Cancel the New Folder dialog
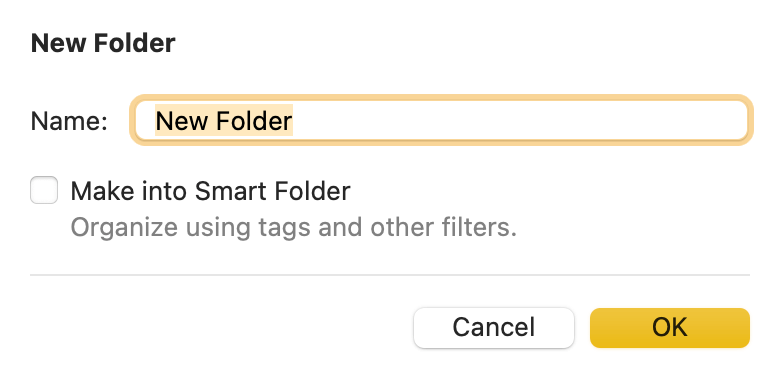The width and height of the screenshot is (768, 372). pos(494,327)
